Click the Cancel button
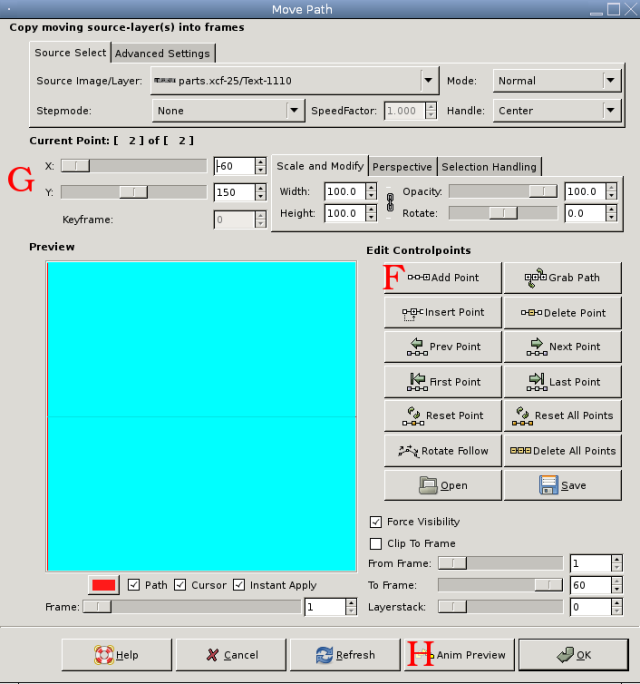Image resolution: width=640 pixels, height=684 pixels. [x=231, y=655]
